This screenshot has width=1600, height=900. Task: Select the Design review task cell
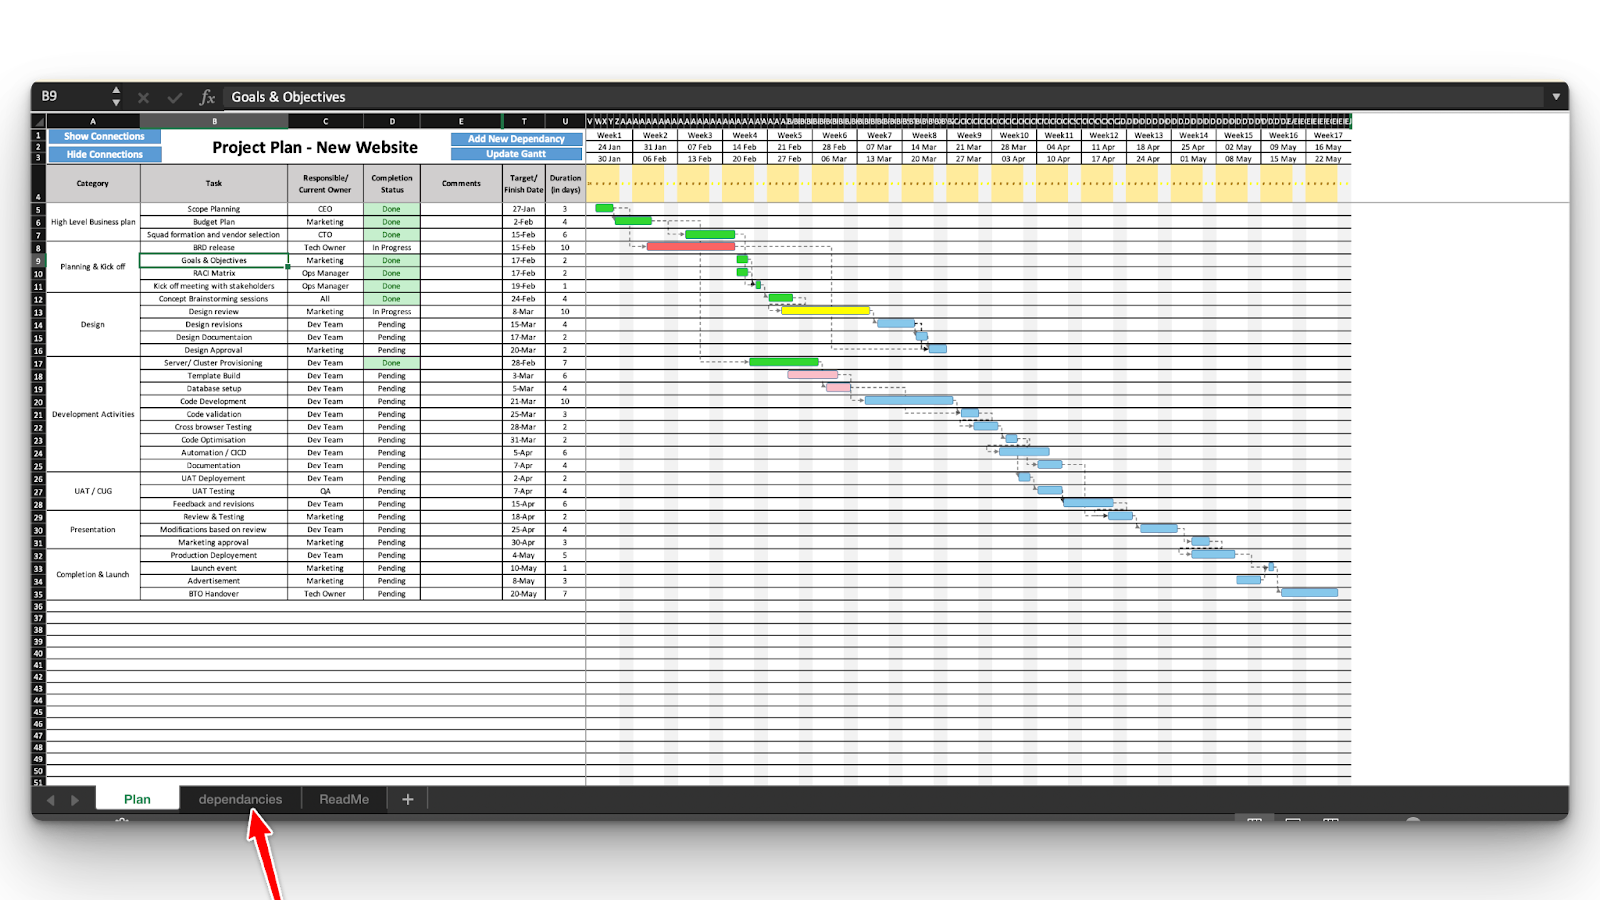tap(214, 312)
